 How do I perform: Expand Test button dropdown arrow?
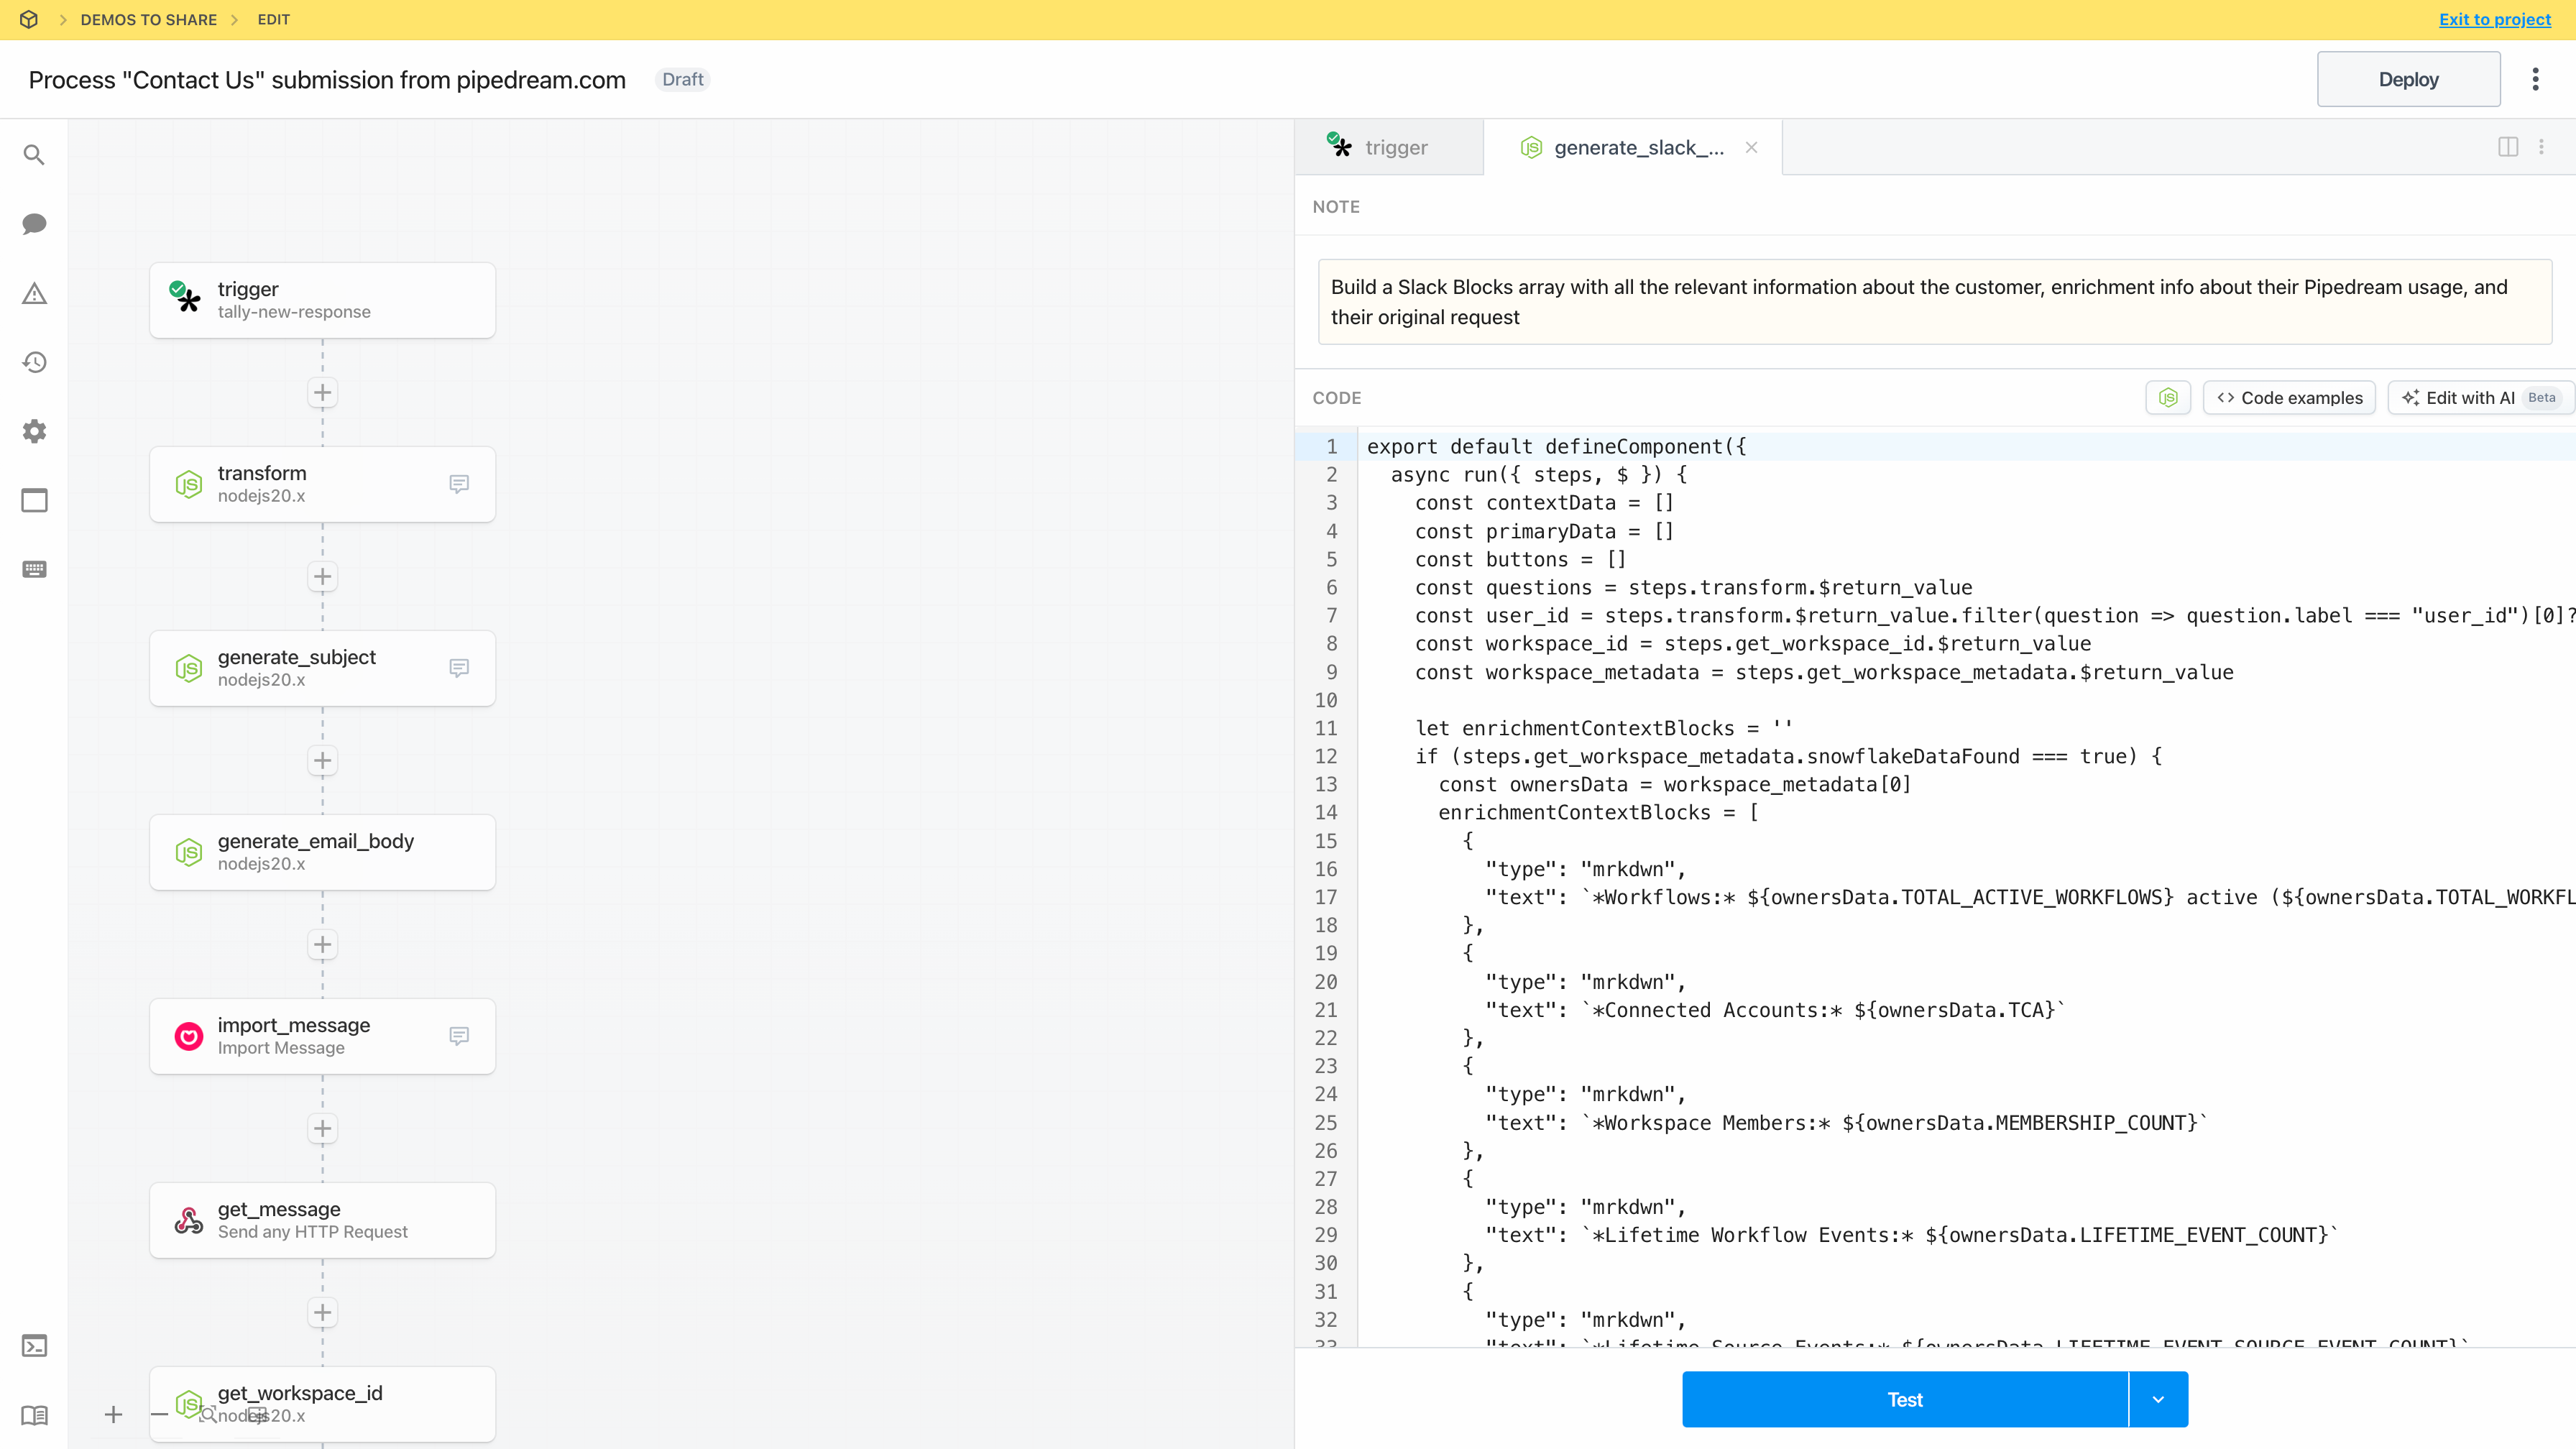coord(2158,1399)
